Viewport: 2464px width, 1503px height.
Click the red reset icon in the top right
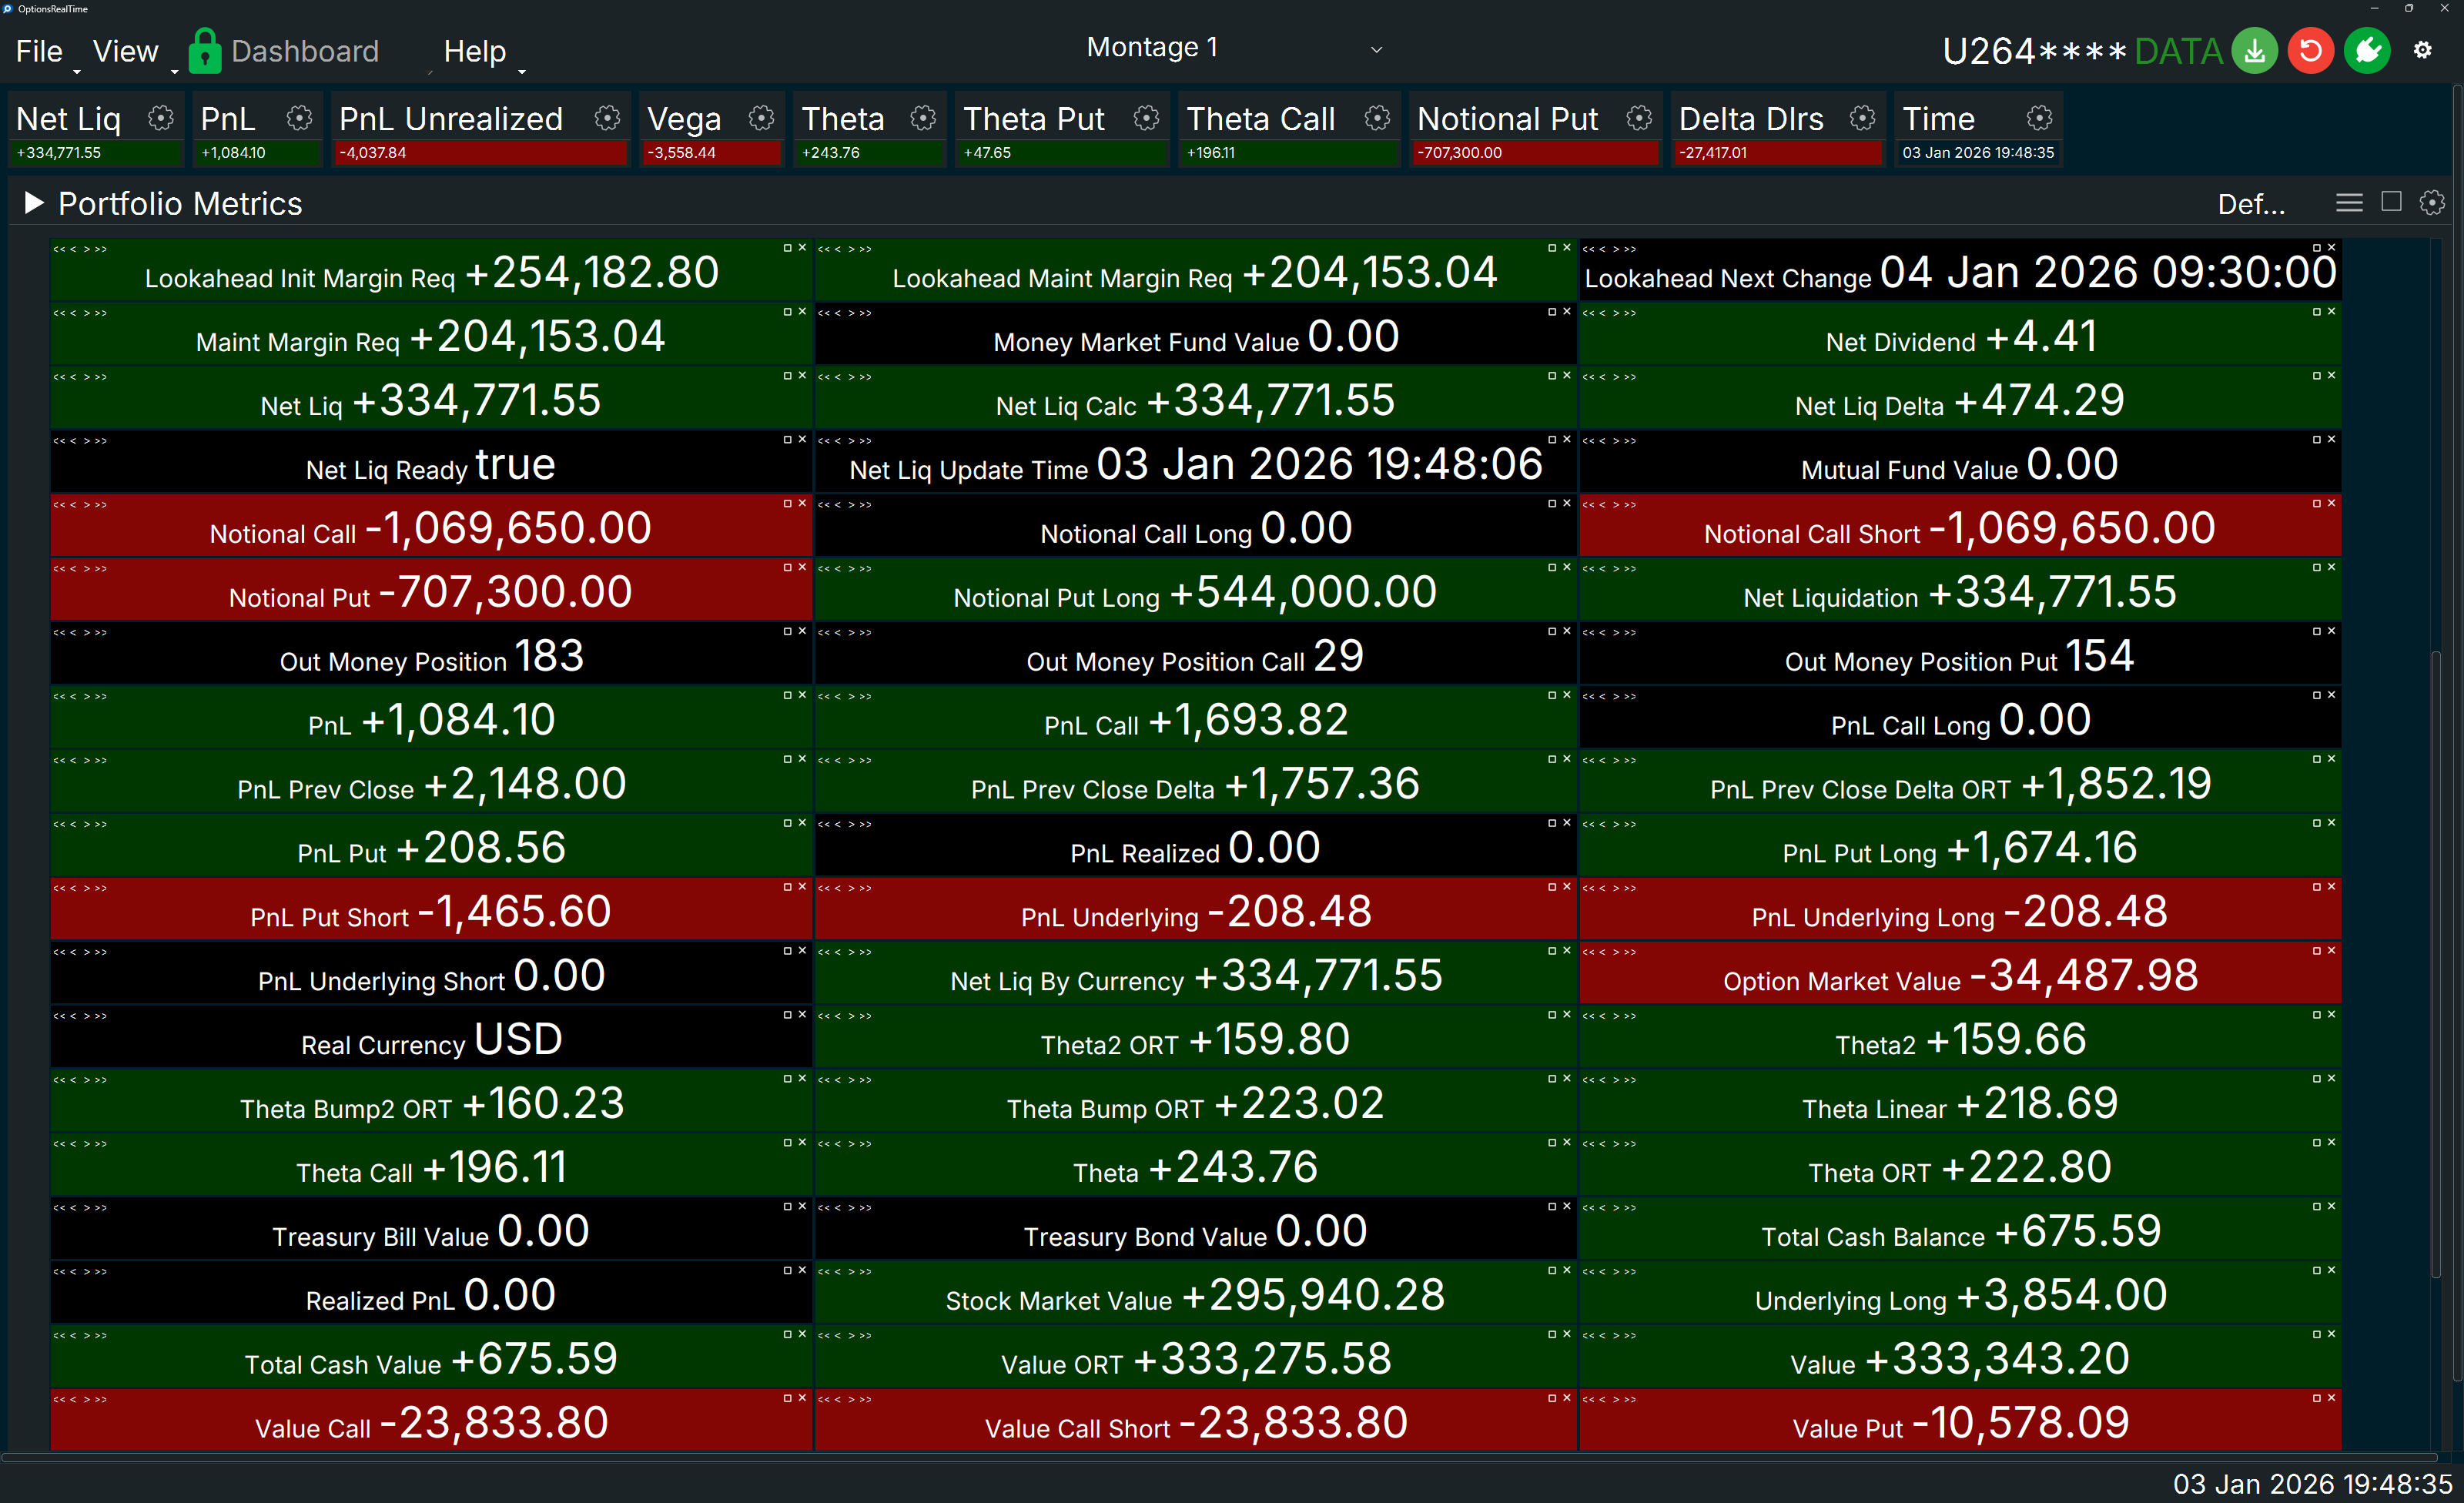click(x=2311, y=50)
